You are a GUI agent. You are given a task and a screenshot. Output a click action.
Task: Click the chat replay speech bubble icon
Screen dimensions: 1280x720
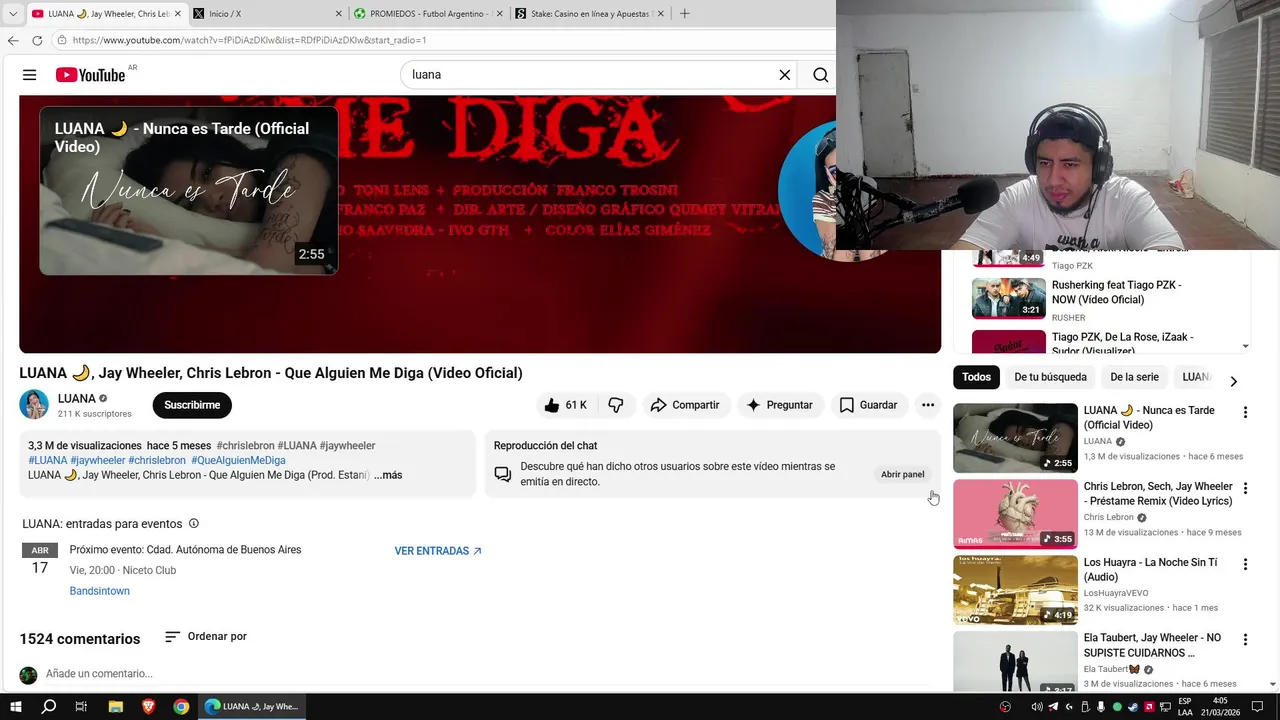point(503,474)
